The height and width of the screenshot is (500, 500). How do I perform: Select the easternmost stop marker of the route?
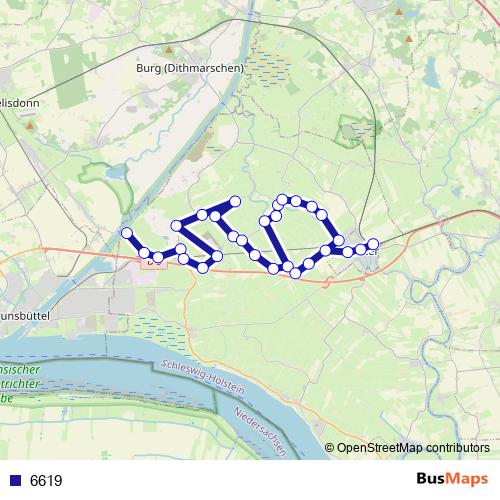tap(373, 244)
